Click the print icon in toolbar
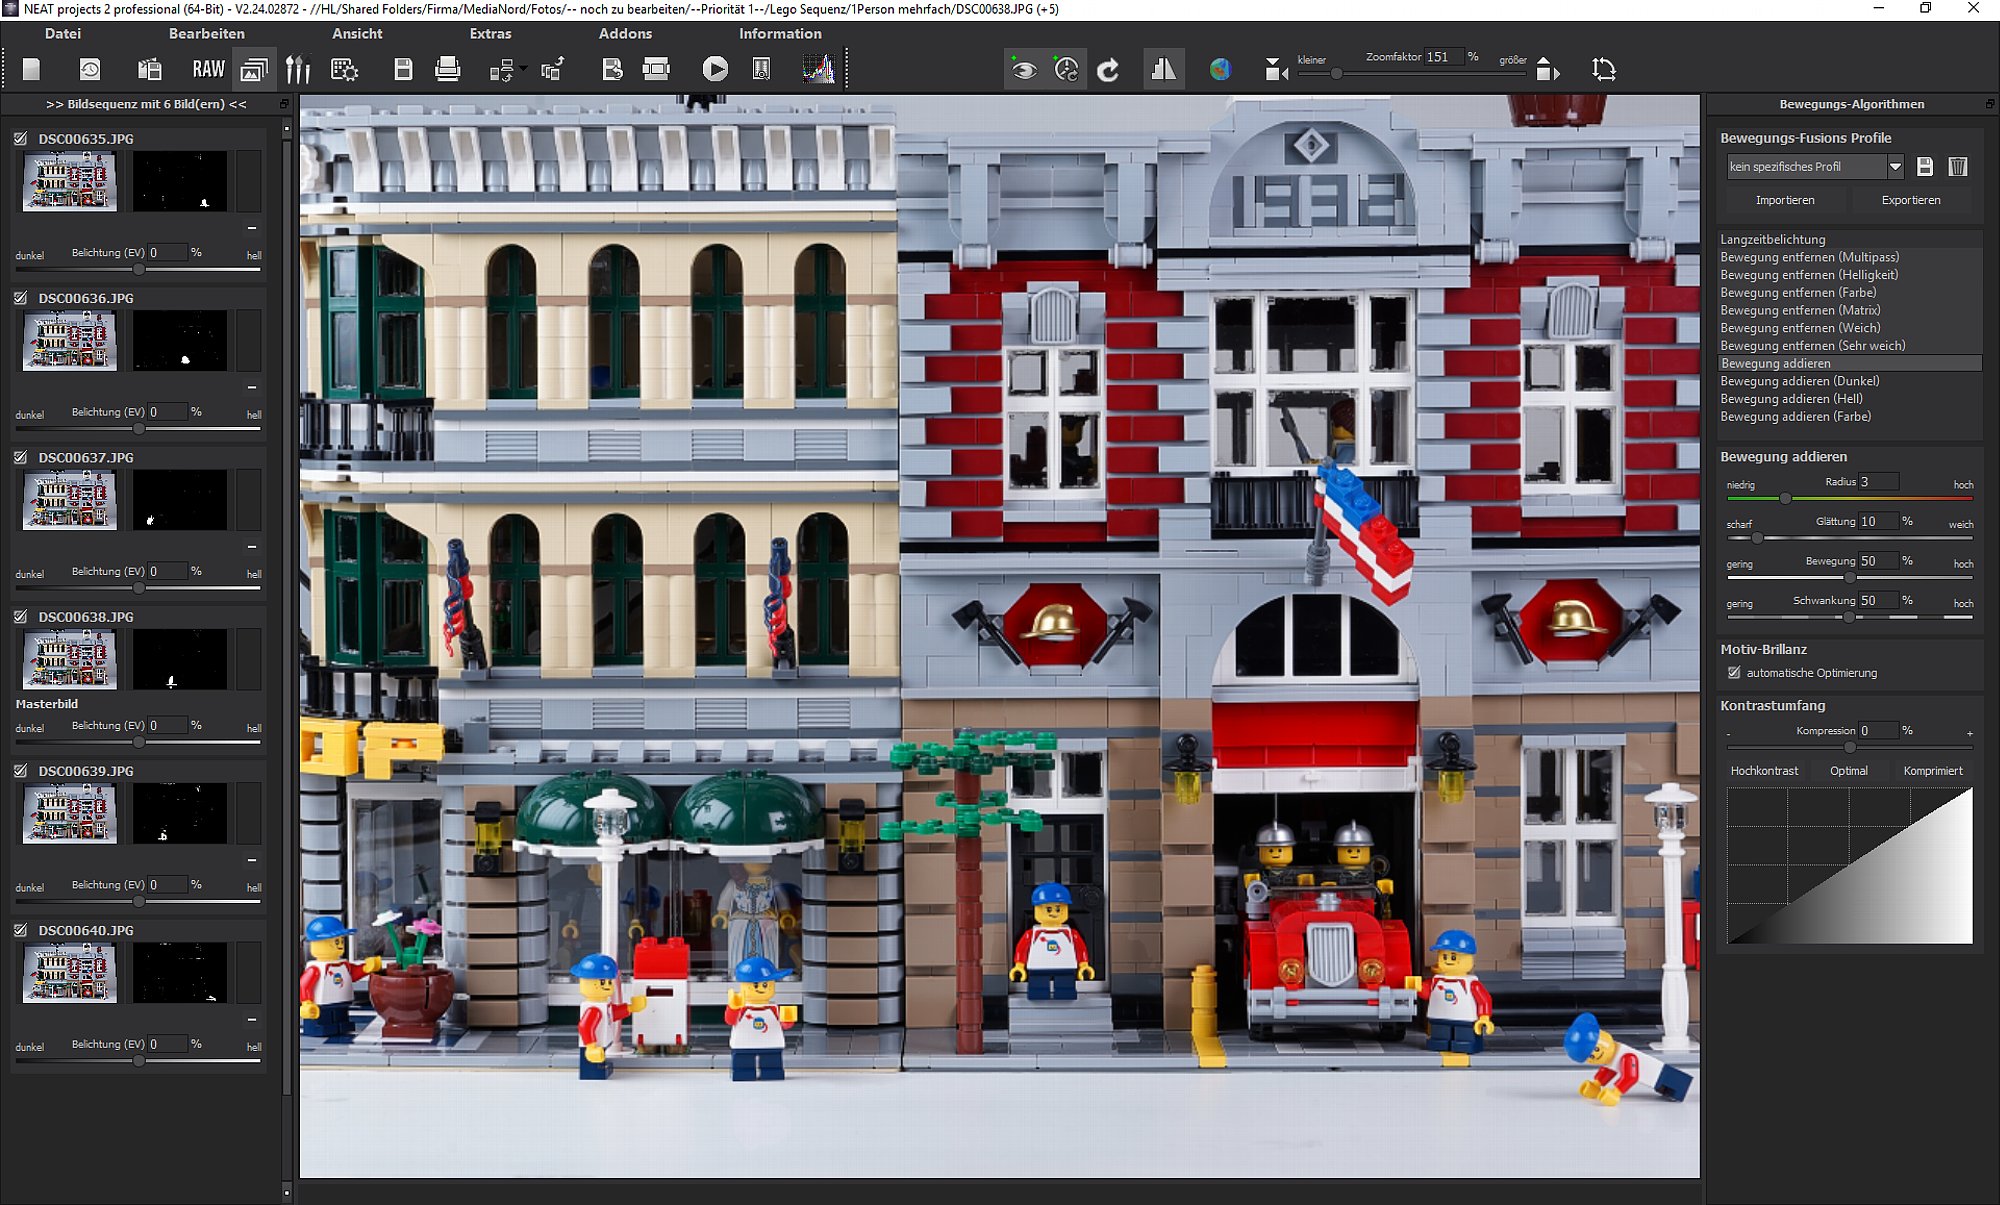This screenshot has width=2000, height=1205. tap(448, 69)
